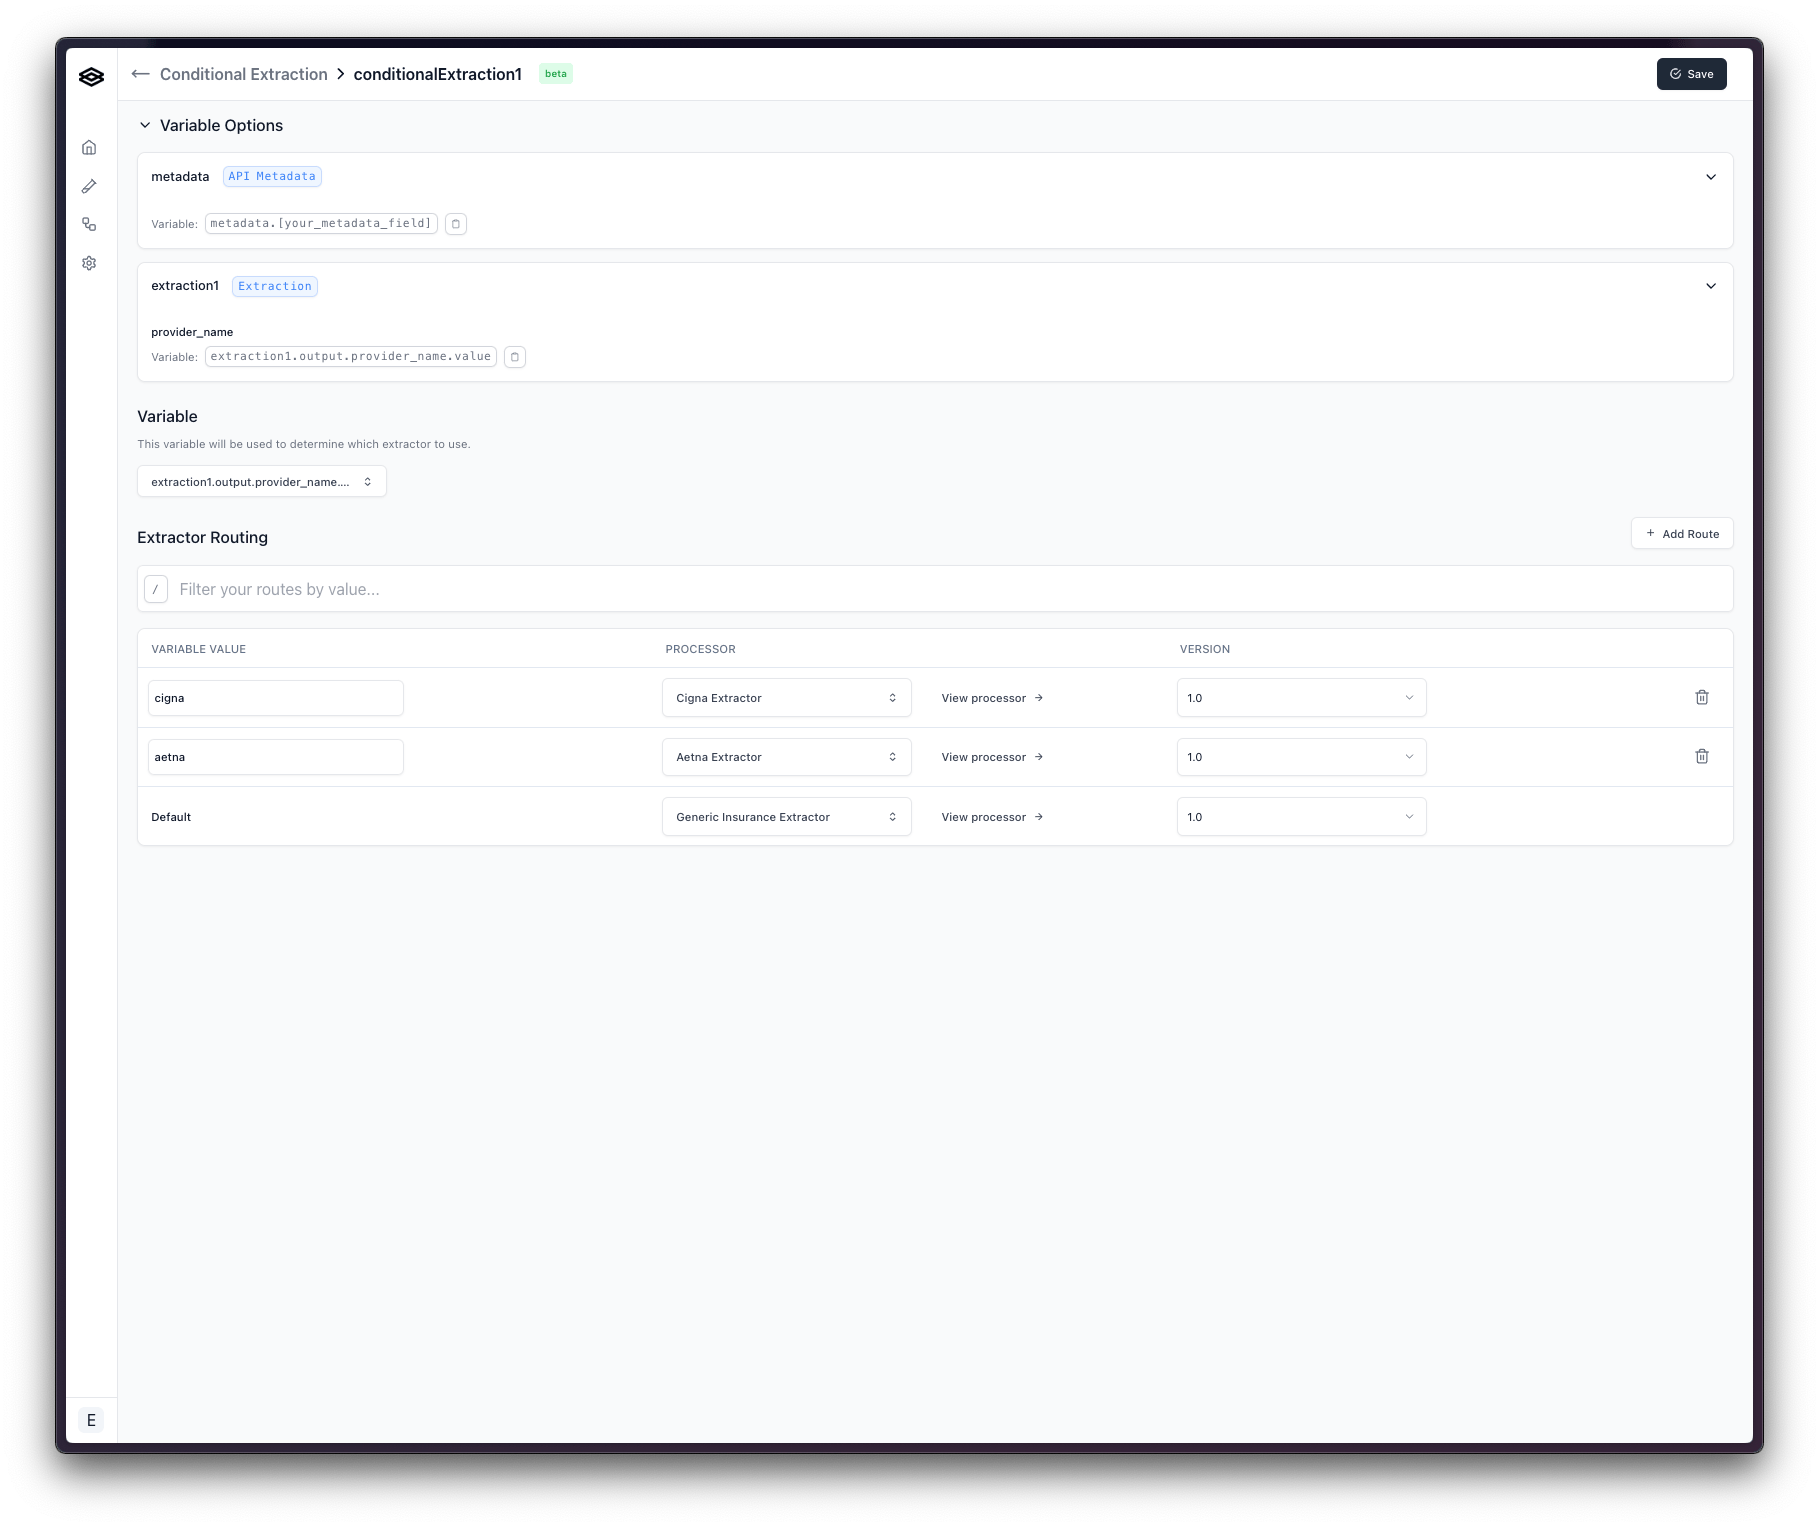The height and width of the screenshot is (1527, 1819).
Task: Open version dropdown for Default route
Action: (1301, 817)
